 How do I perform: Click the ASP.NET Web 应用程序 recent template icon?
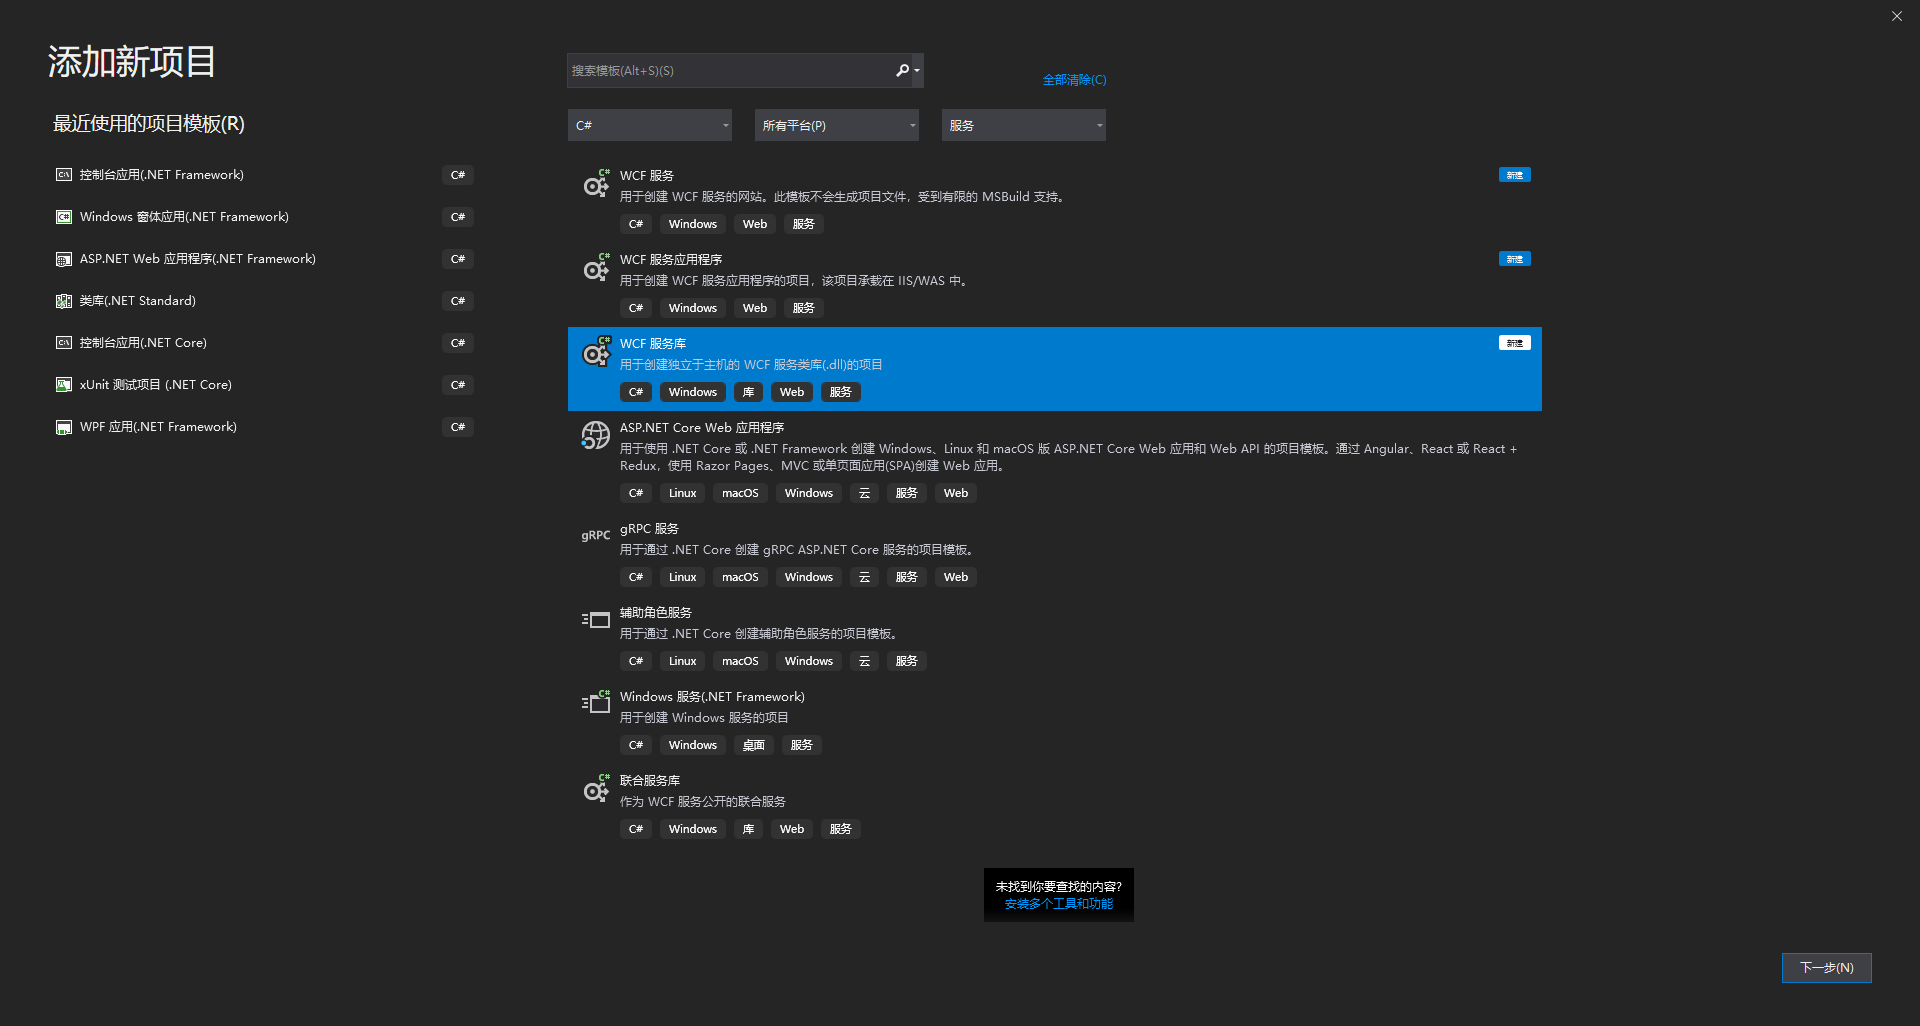pyautogui.click(x=64, y=259)
